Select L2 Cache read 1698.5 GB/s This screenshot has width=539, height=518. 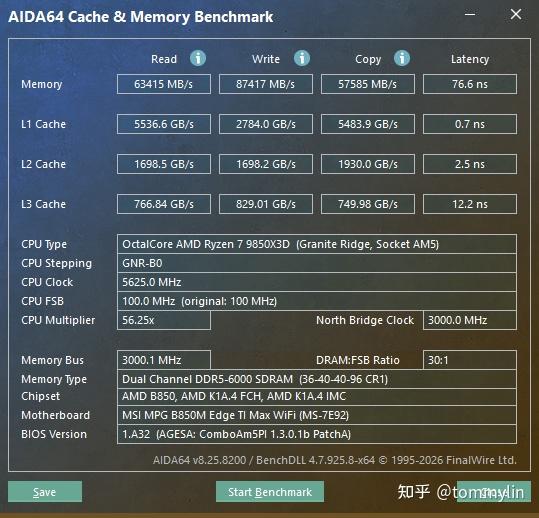(164, 164)
